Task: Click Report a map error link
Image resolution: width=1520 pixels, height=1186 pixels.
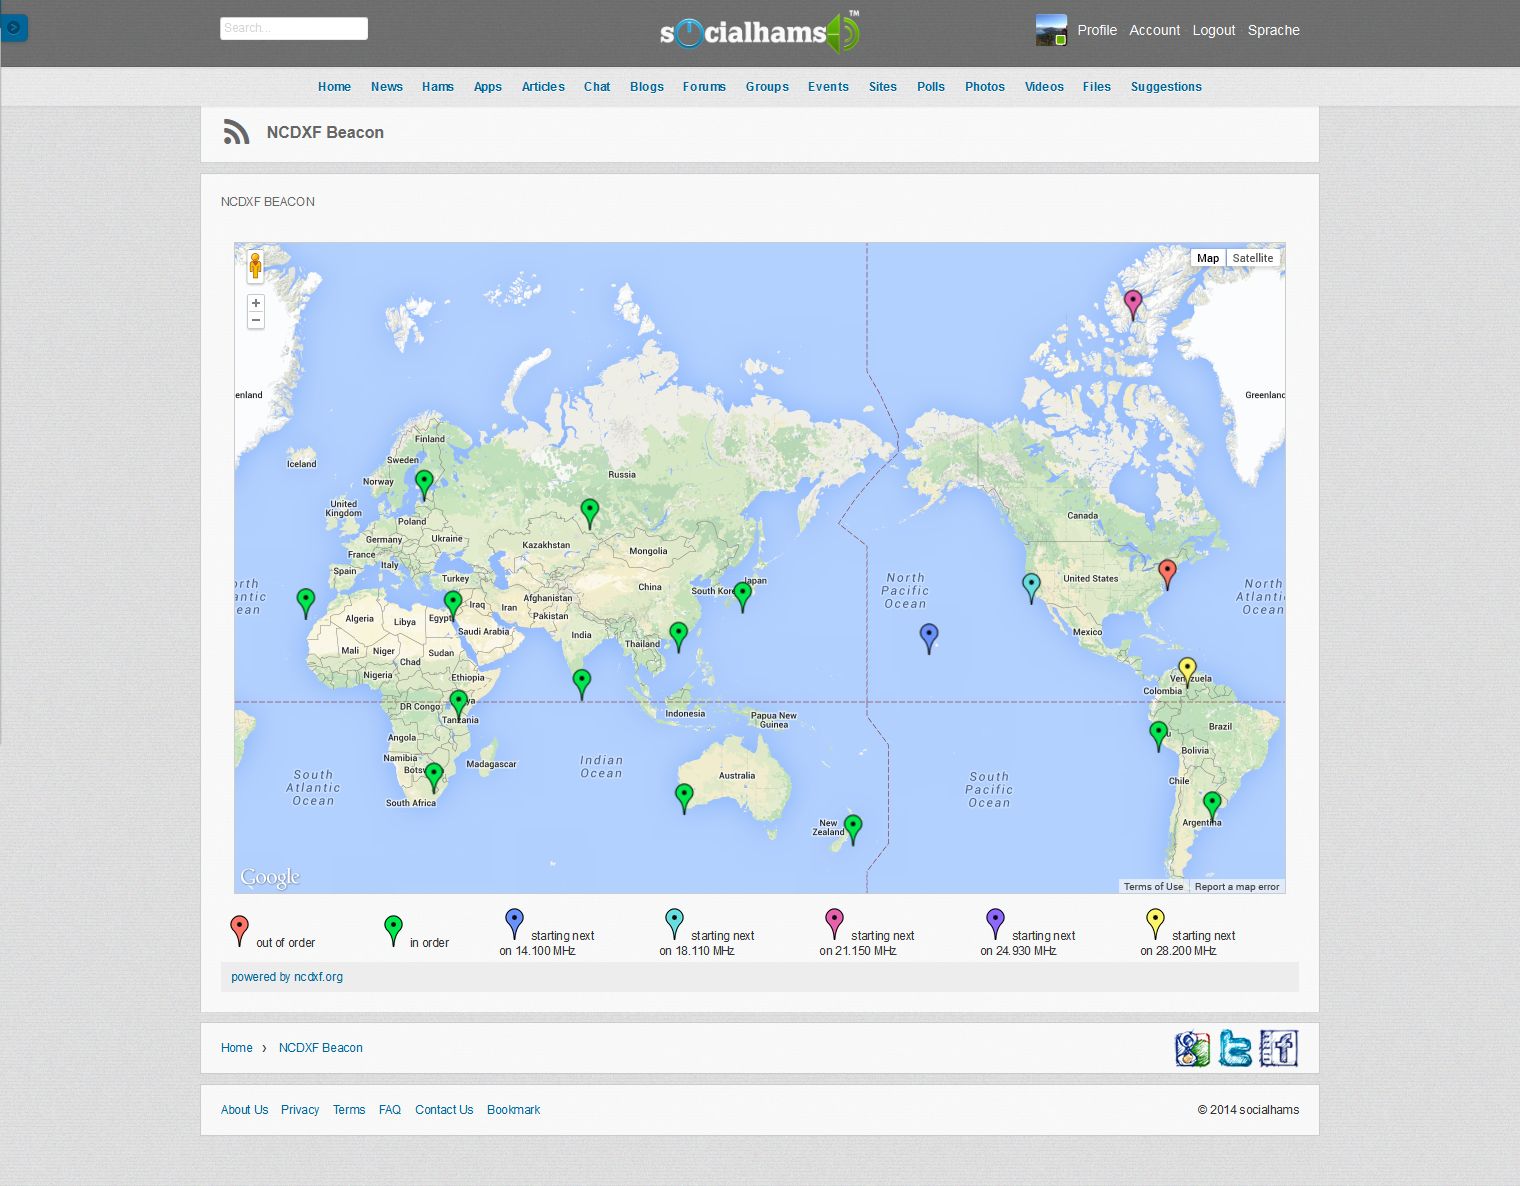Action: (x=1237, y=886)
